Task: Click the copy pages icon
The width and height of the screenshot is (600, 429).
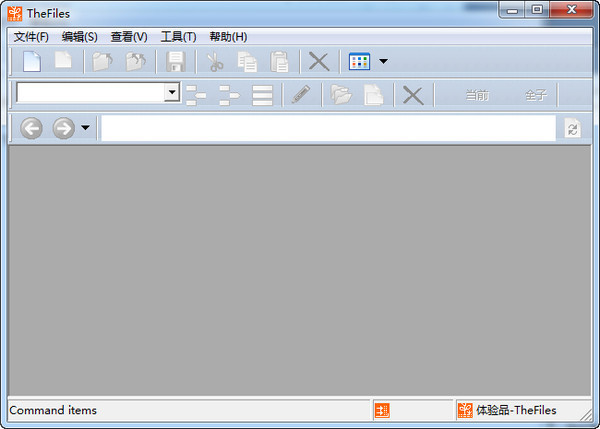Action: [248, 62]
